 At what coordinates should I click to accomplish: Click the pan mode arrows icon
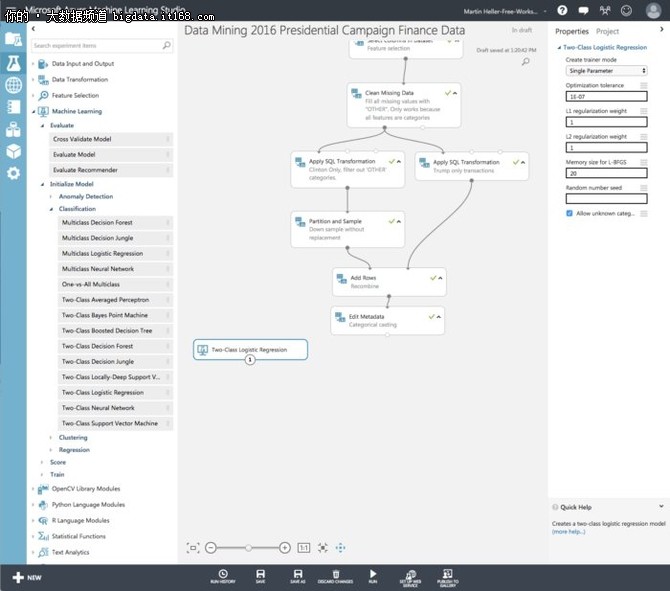point(341,548)
